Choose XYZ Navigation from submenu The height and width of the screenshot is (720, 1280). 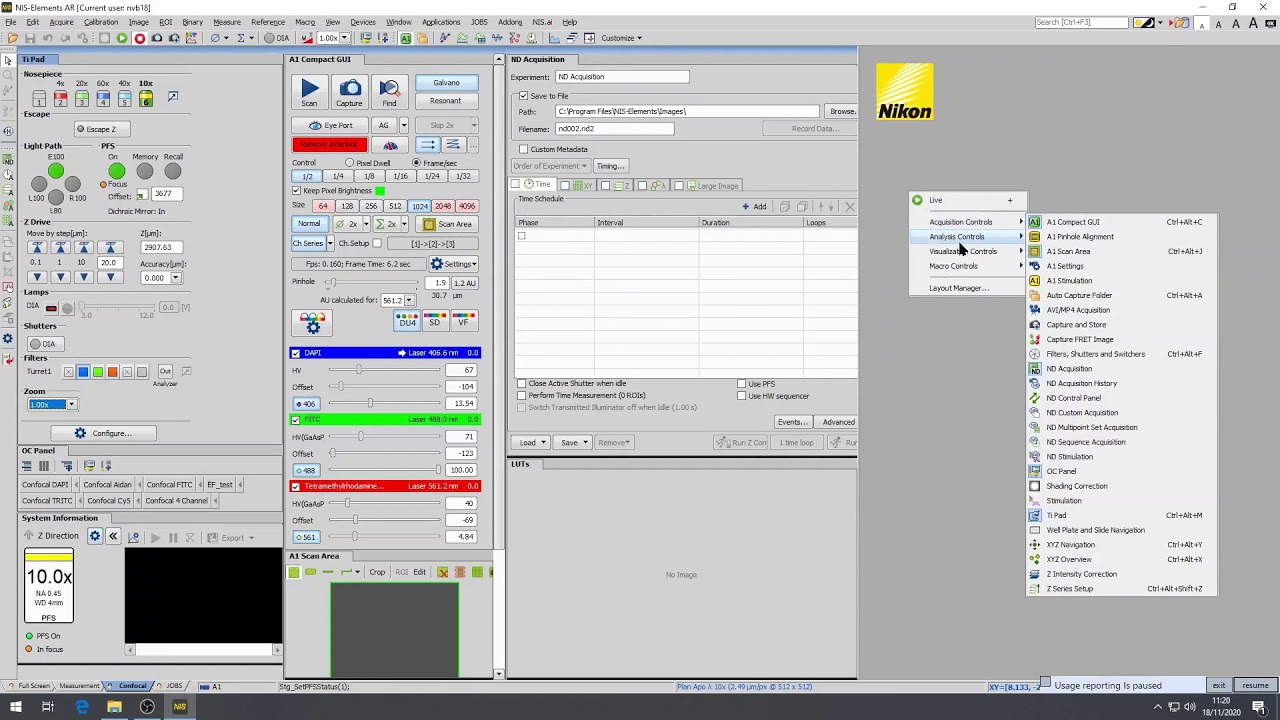click(1120, 545)
